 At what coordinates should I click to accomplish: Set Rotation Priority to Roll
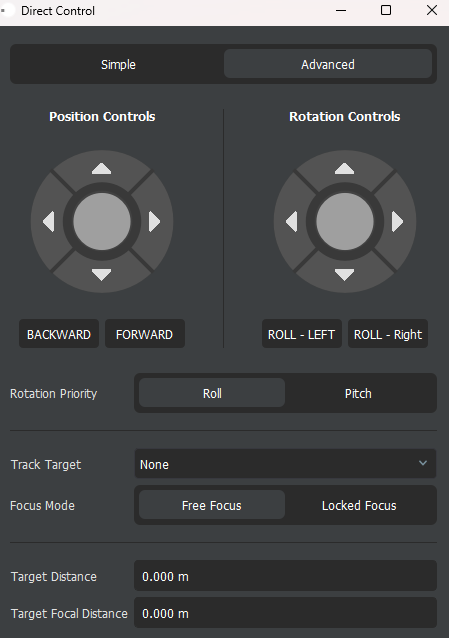pos(212,393)
